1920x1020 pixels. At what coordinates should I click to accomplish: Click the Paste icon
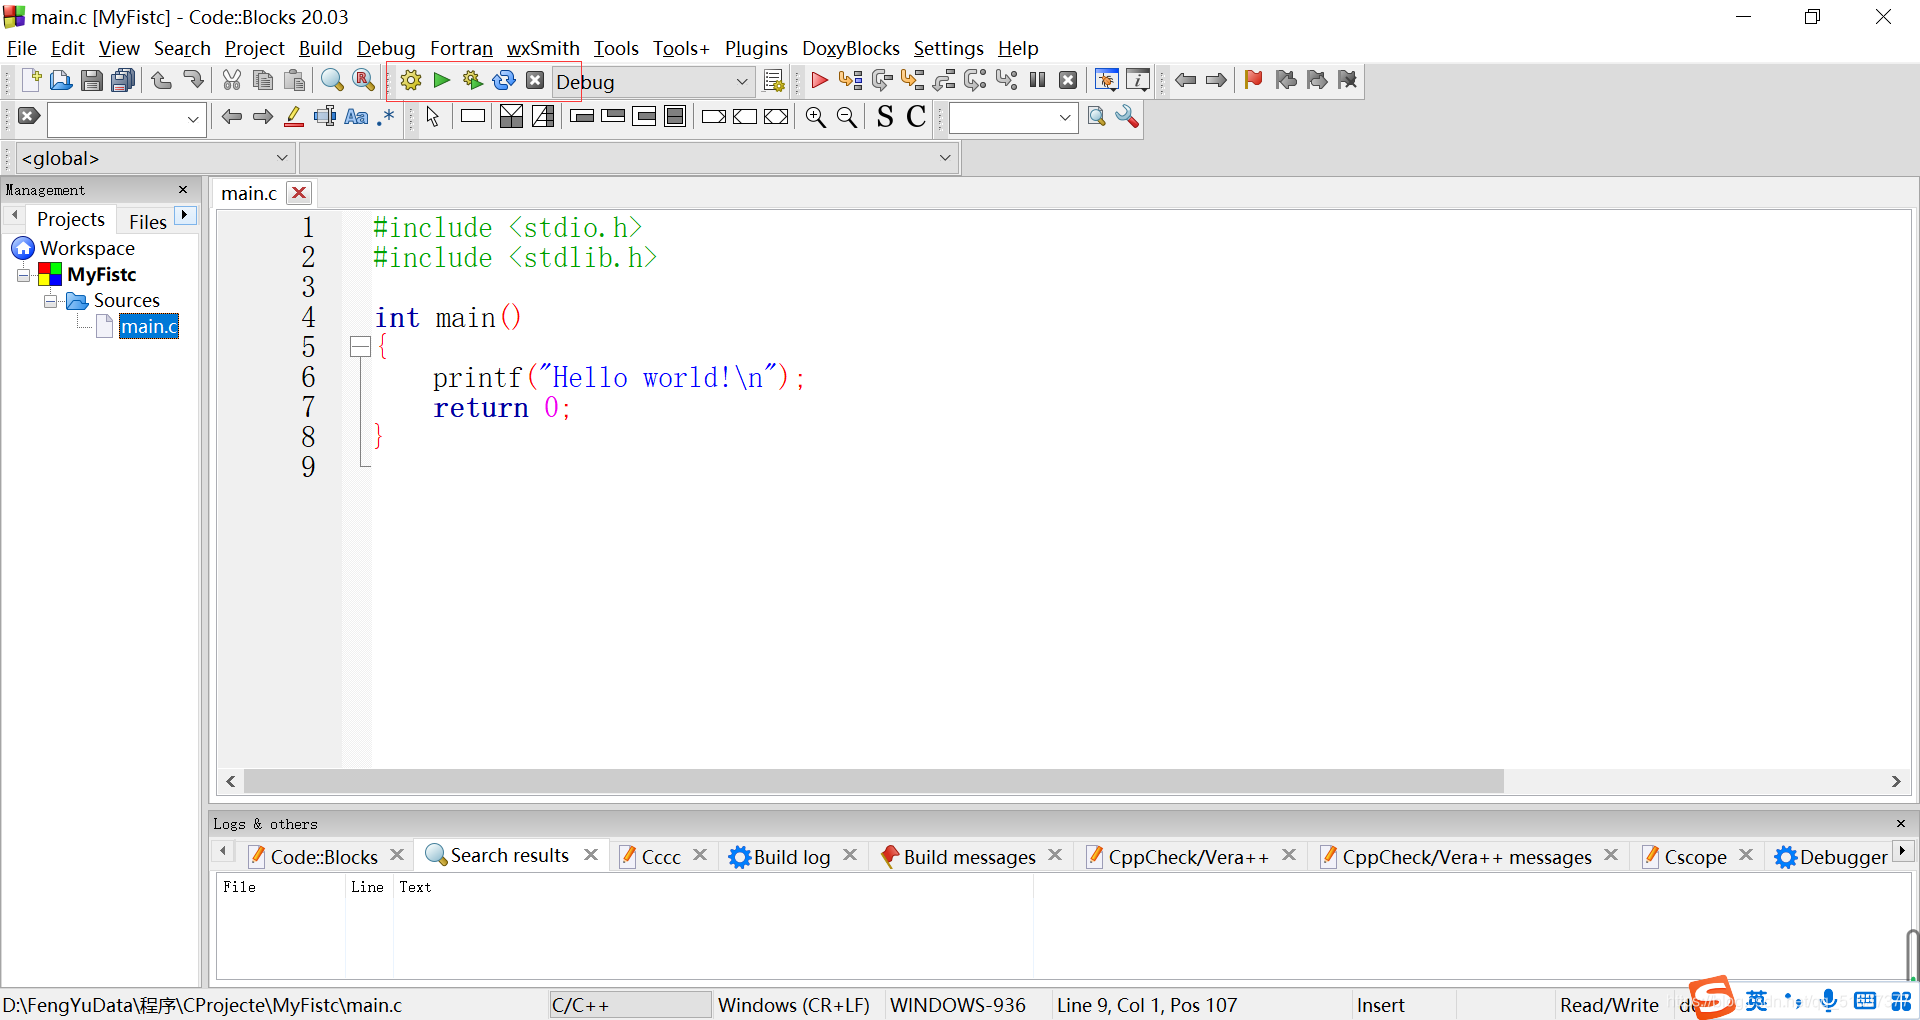click(x=294, y=80)
